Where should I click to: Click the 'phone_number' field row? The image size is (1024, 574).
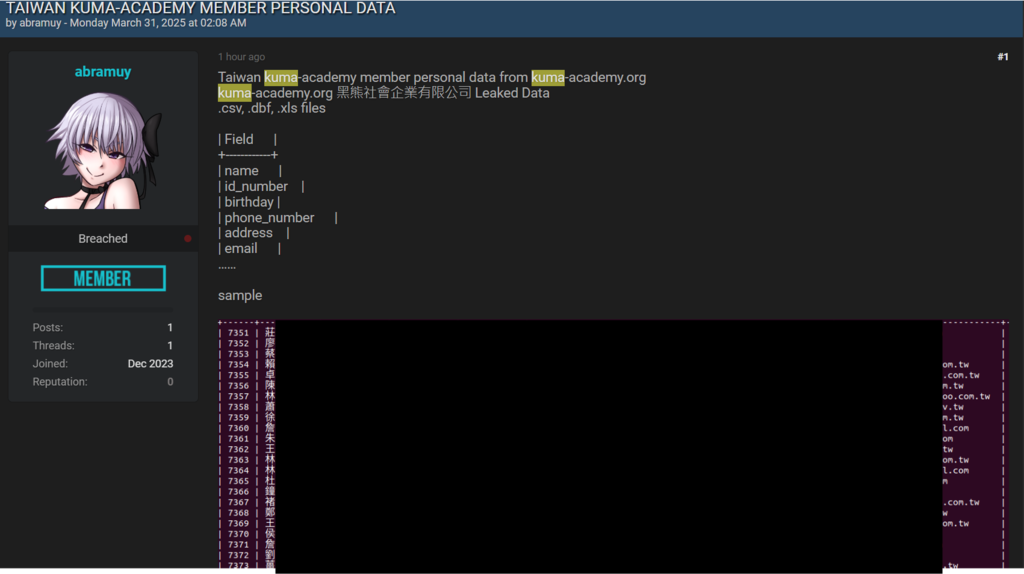(278, 218)
